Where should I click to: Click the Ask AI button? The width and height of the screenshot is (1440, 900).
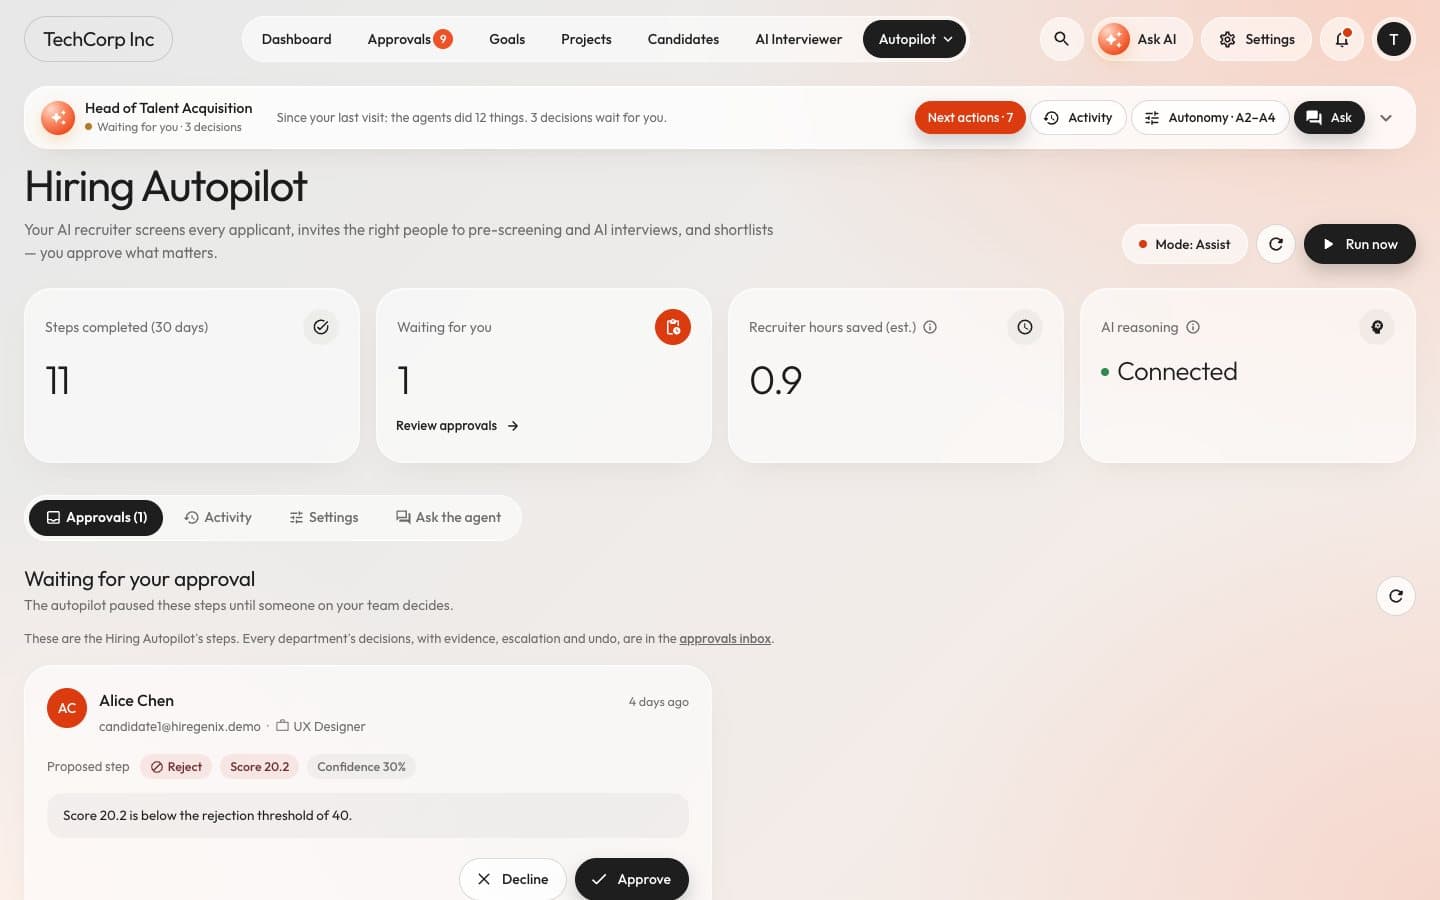point(1142,39)
